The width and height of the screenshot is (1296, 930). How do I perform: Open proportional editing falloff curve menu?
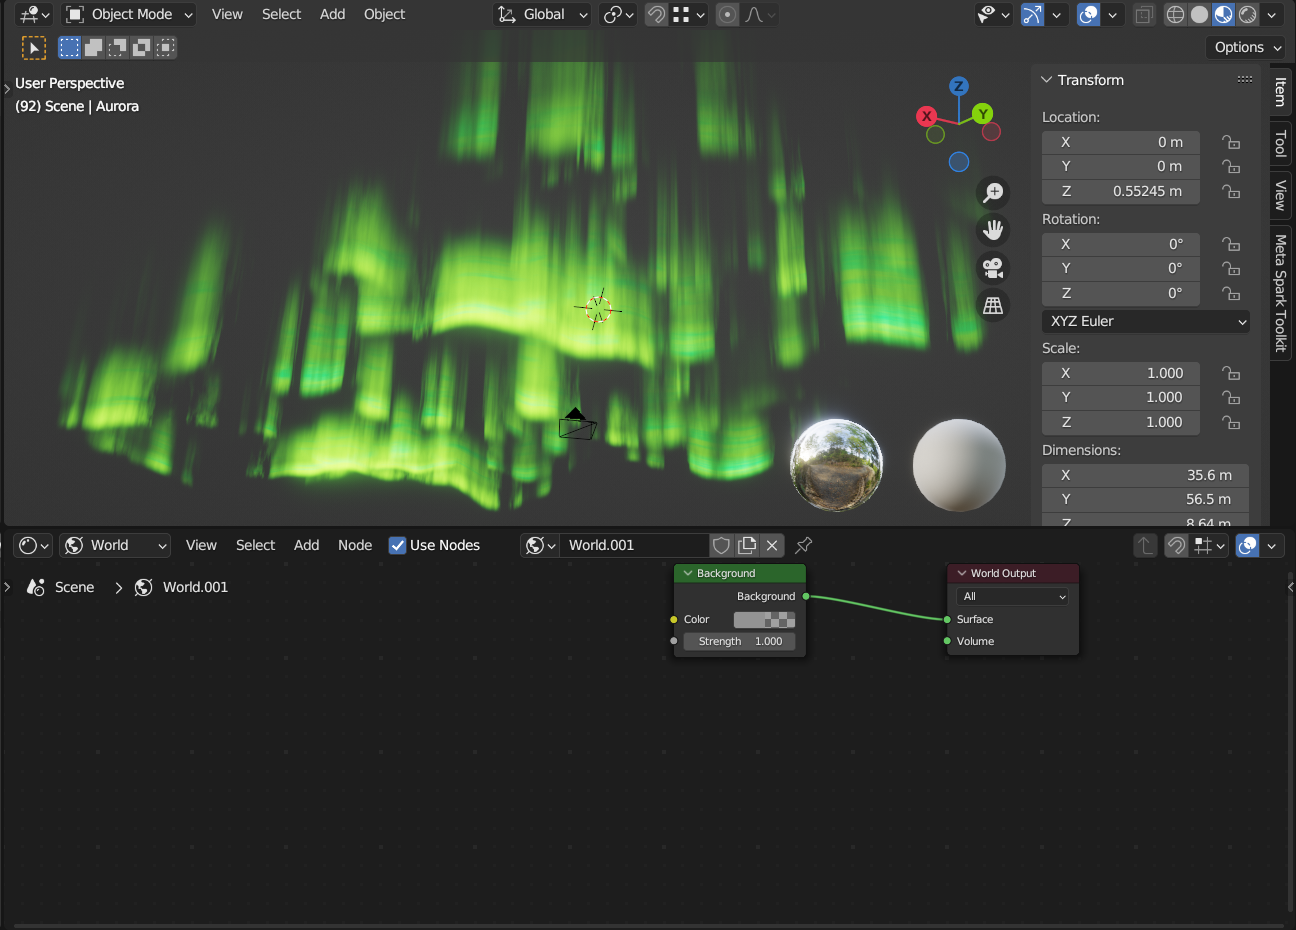pos(760,14)
